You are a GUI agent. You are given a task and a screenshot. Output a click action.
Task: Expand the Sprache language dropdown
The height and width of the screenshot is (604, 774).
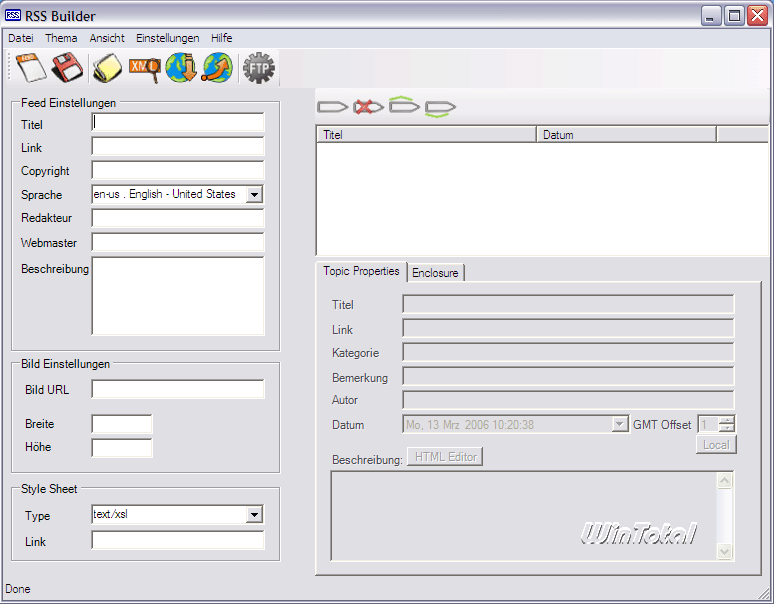click(x=254, y=194)
